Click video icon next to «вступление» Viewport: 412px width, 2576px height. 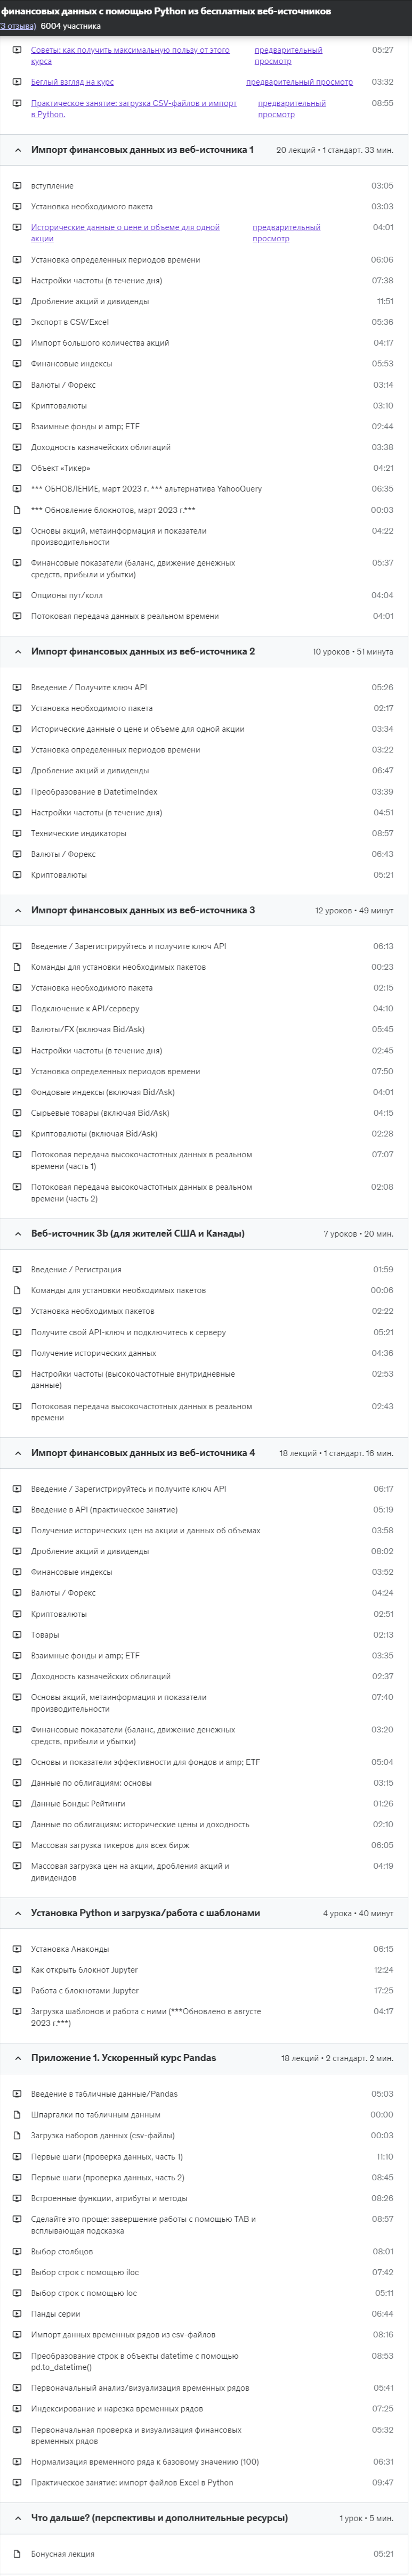(x=17, y=186)
